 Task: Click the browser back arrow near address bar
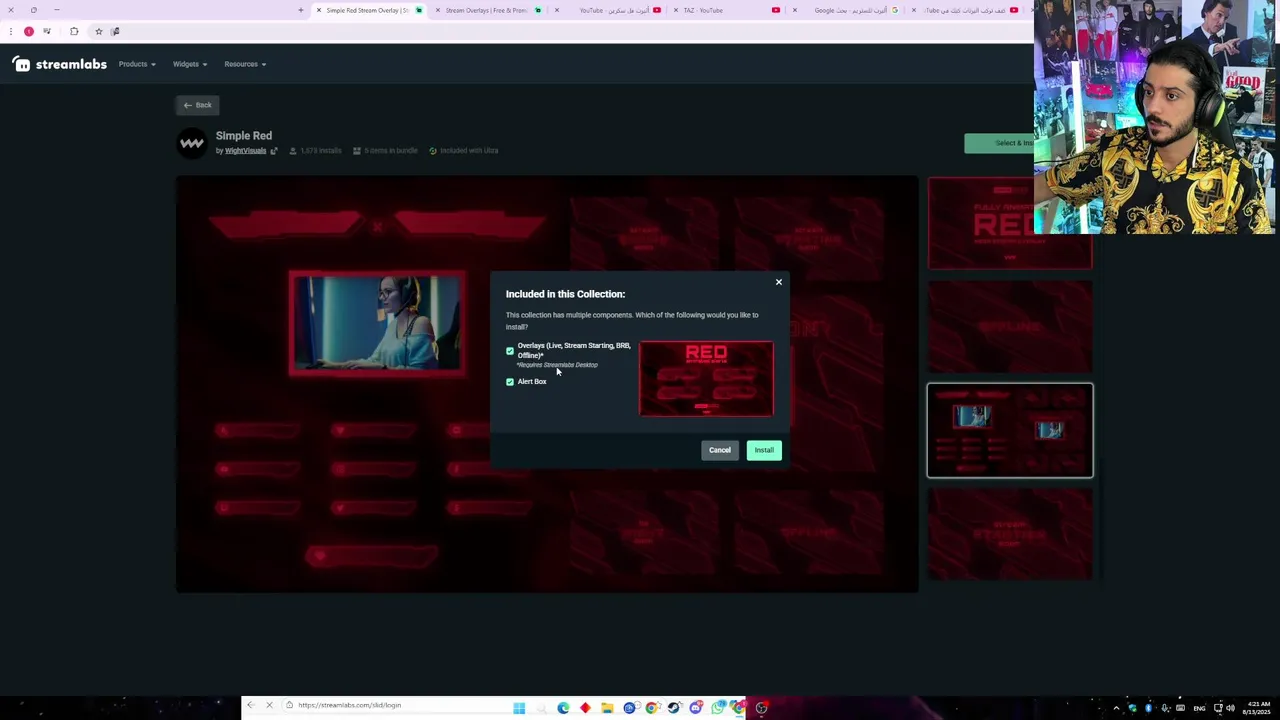251,705
